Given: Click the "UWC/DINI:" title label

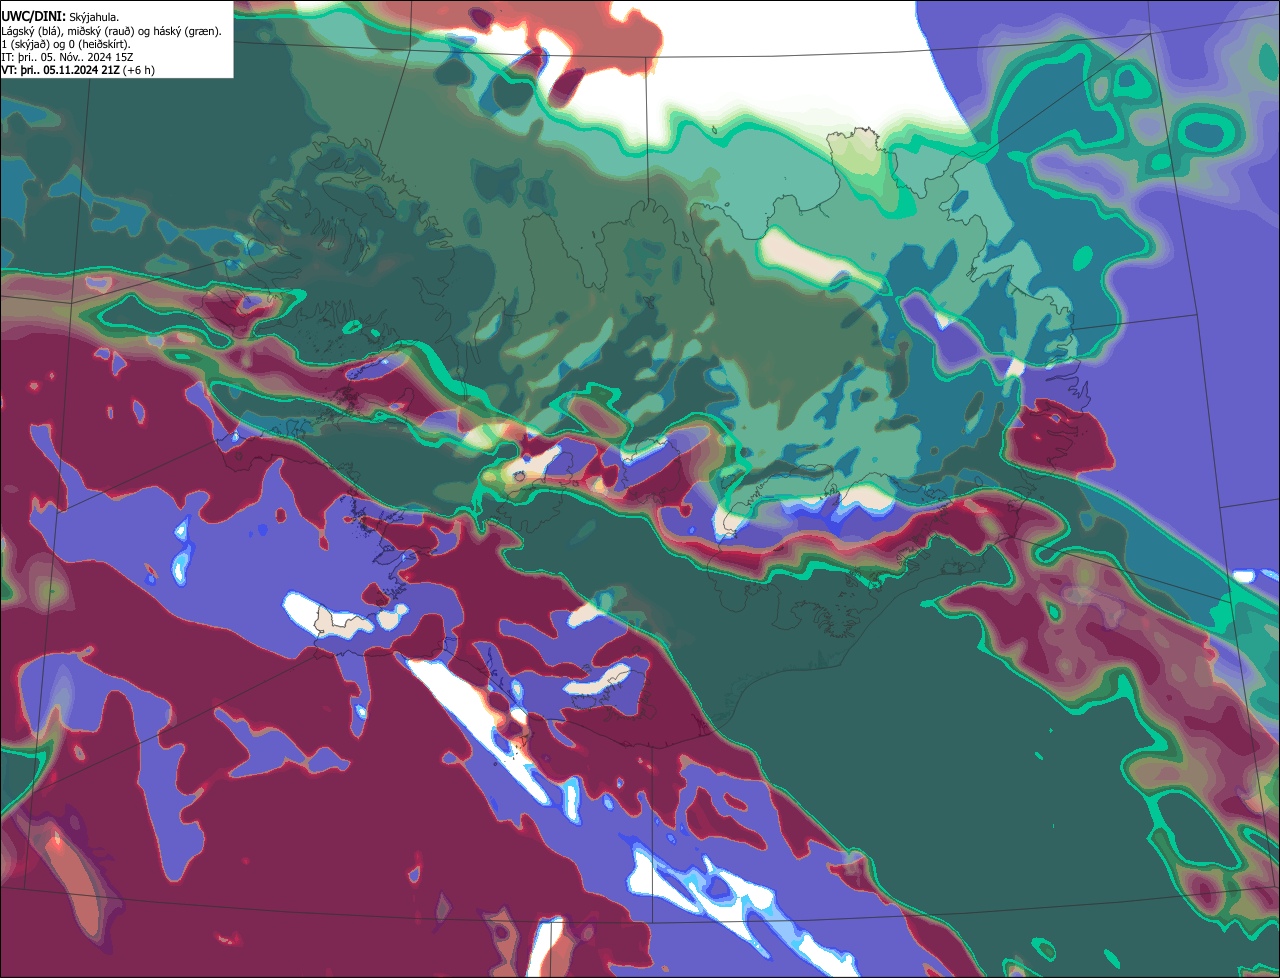Looking at the screenshot, I should coord(34,17).
